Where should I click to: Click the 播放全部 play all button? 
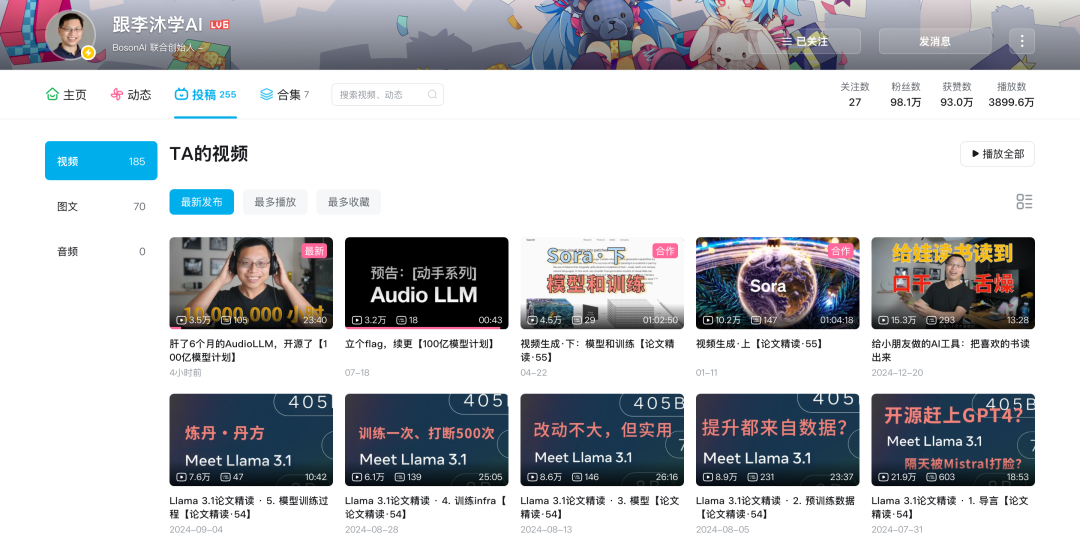tap(997, 154)
